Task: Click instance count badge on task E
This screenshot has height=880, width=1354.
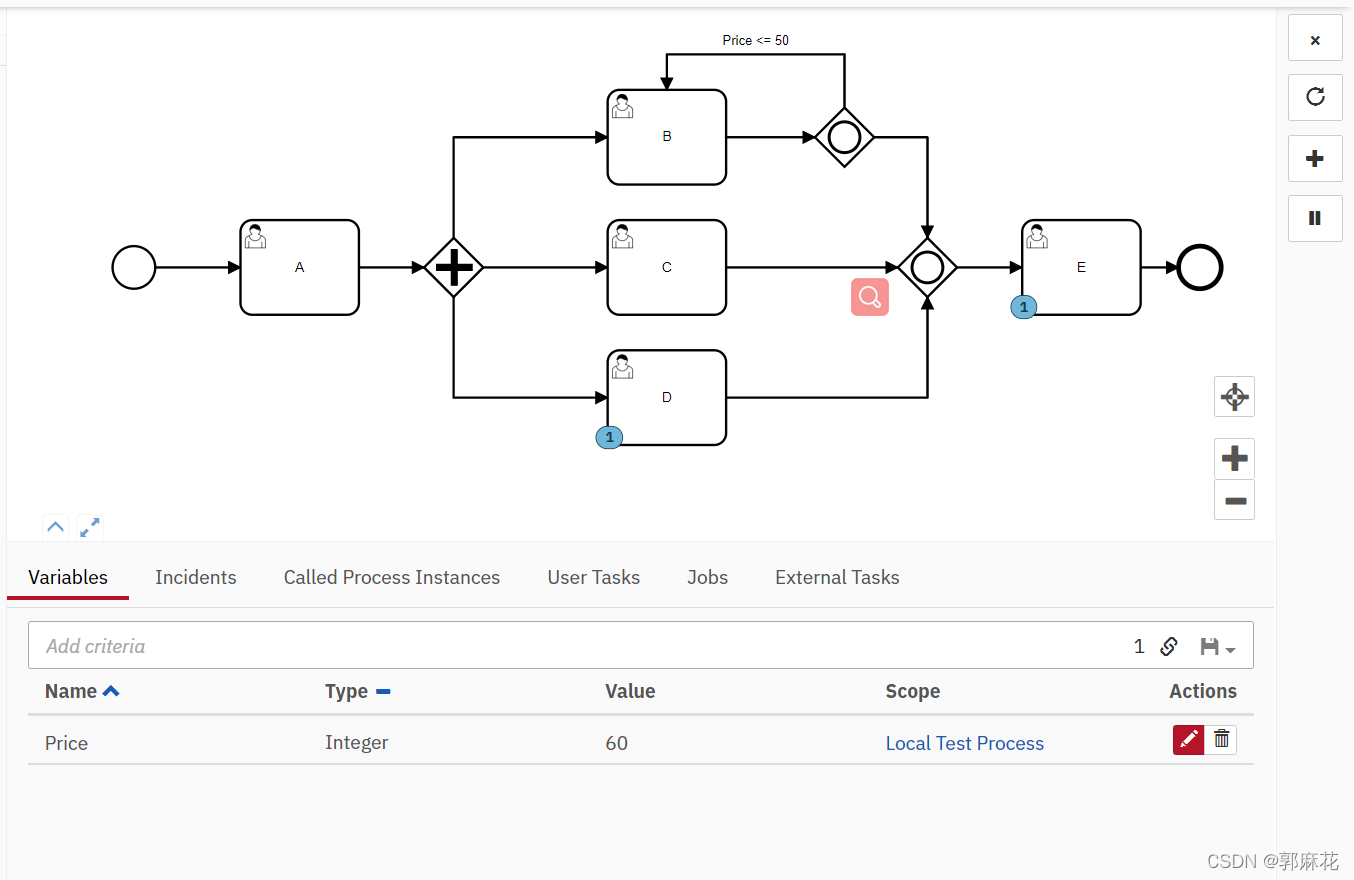Action: tap(1023, 307)
